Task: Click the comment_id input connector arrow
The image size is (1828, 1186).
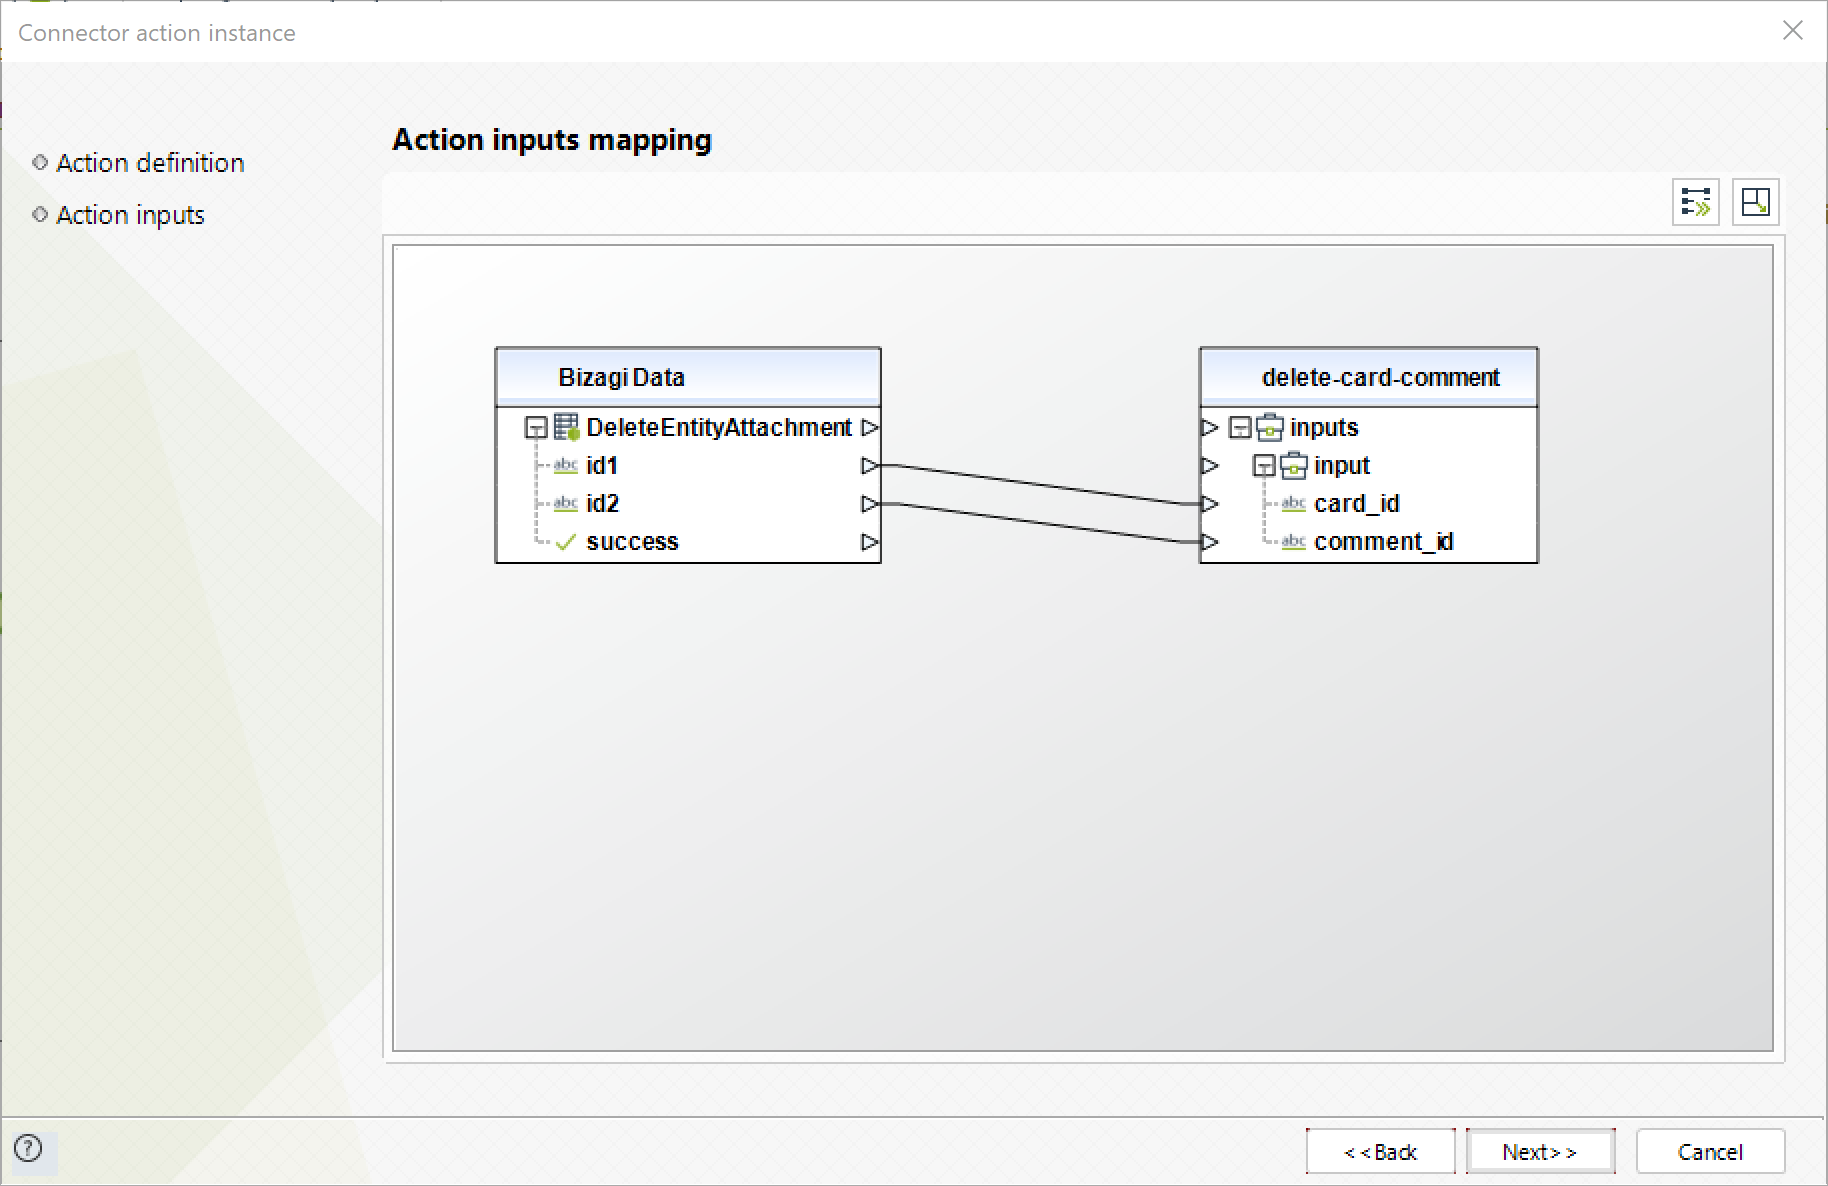Action: pyautogui.click(x=1210, y=542)
